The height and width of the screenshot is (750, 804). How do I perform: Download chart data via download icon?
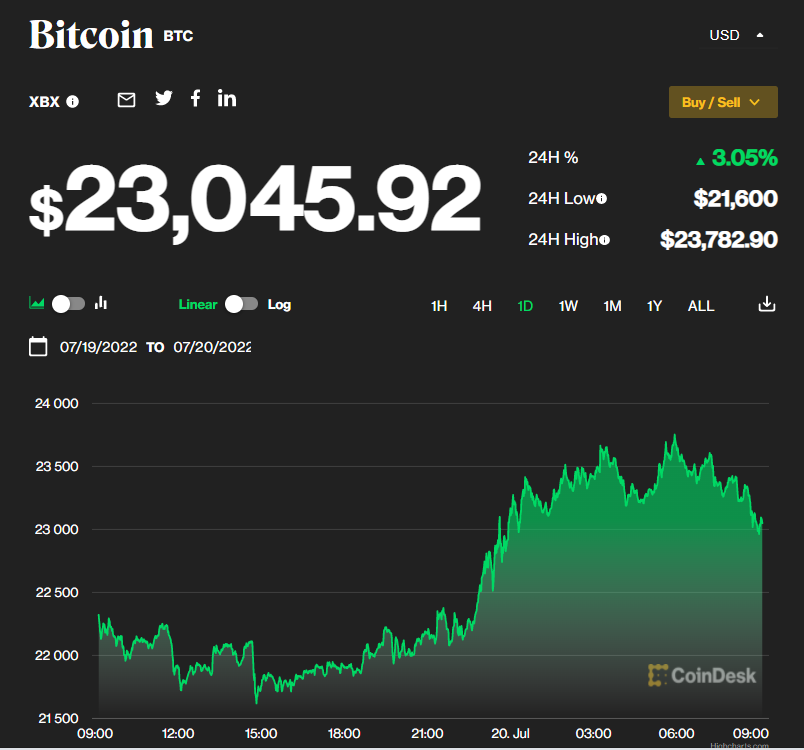point(767,304)
